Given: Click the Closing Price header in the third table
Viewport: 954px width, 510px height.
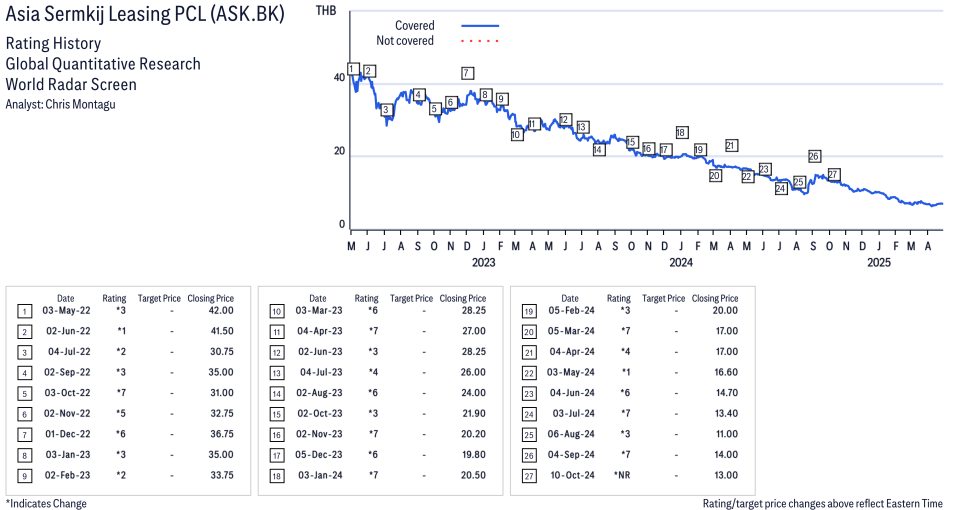Looking at the screenshot, I should [x=715, y=299].
